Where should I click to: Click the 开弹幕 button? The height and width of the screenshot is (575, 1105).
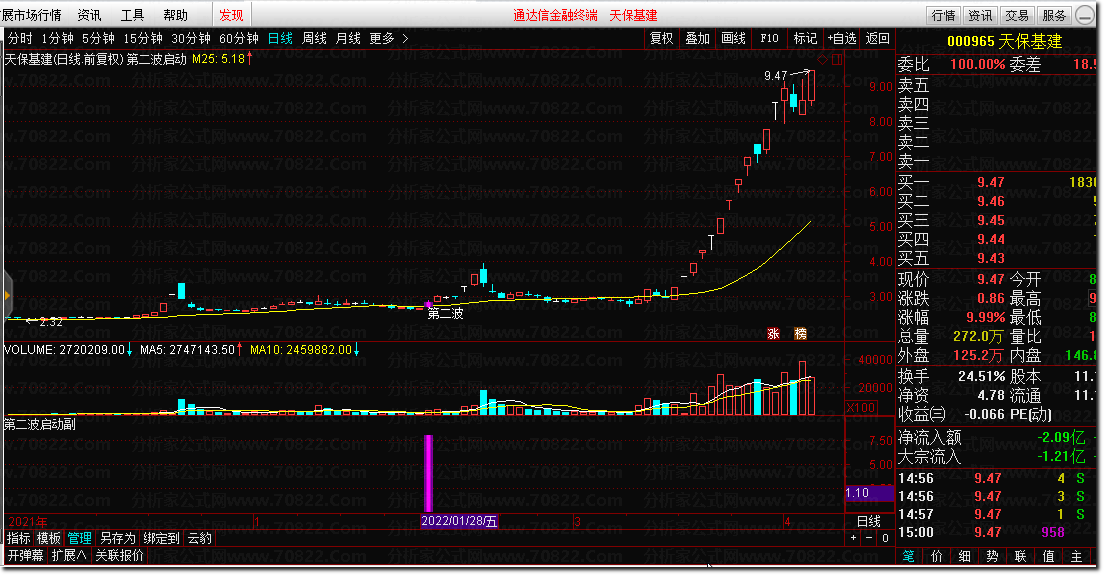(25, 555)
